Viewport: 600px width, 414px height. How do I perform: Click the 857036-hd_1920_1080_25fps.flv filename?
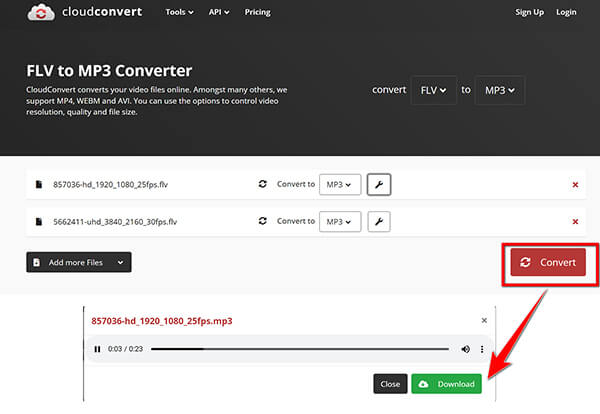tap(111, 184)
